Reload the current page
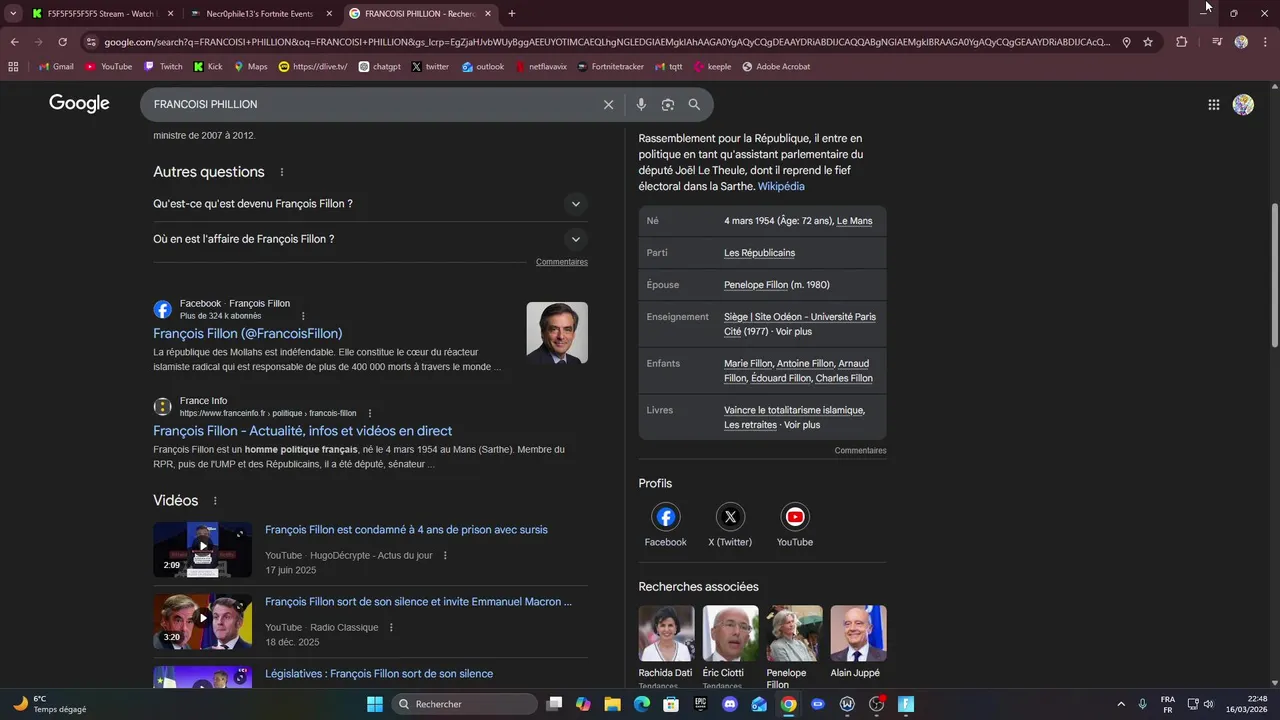 [62, 42]
